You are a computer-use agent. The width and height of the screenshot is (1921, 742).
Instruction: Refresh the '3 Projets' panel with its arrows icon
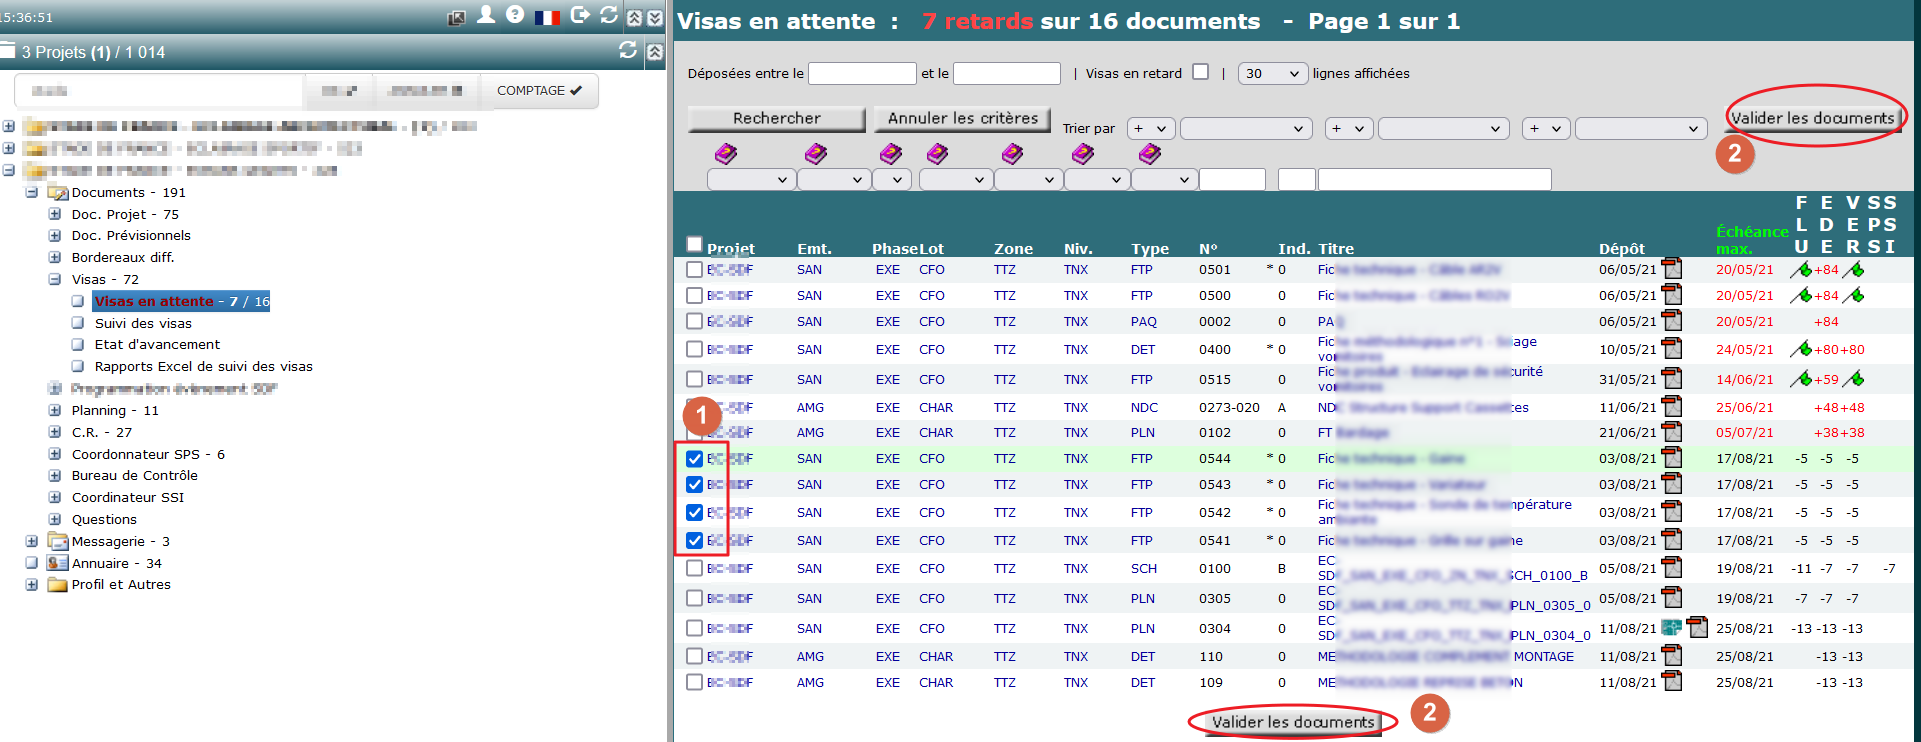pyautogui.click(x=628, y=50)
